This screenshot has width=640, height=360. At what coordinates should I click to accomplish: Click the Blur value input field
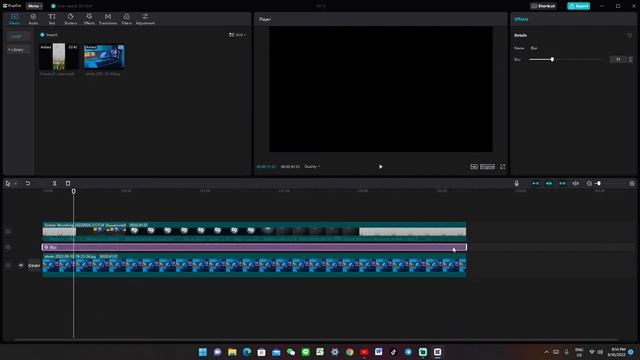[618, 60]
